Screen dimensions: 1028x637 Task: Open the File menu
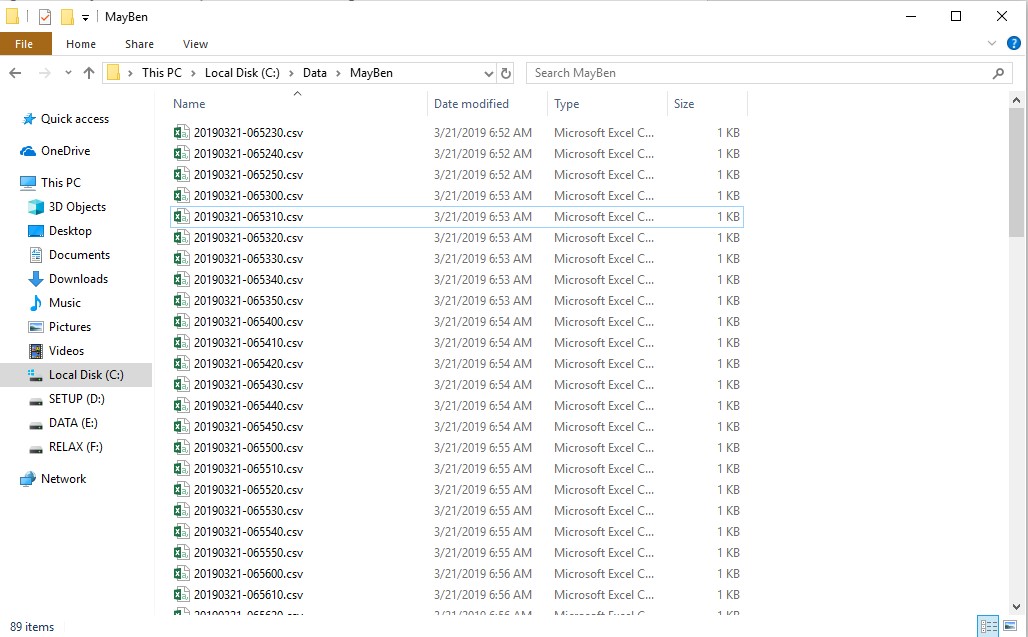tap(24, 44)
